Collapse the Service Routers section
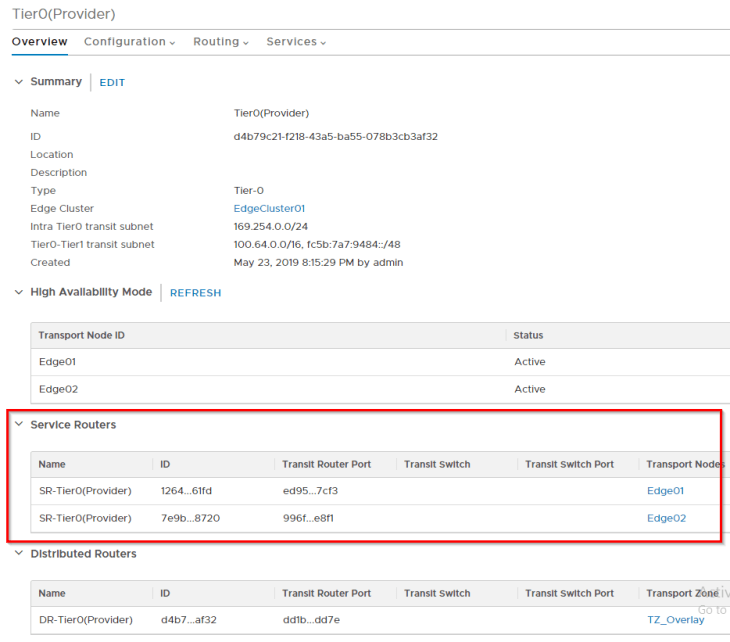 coord(18,425)
